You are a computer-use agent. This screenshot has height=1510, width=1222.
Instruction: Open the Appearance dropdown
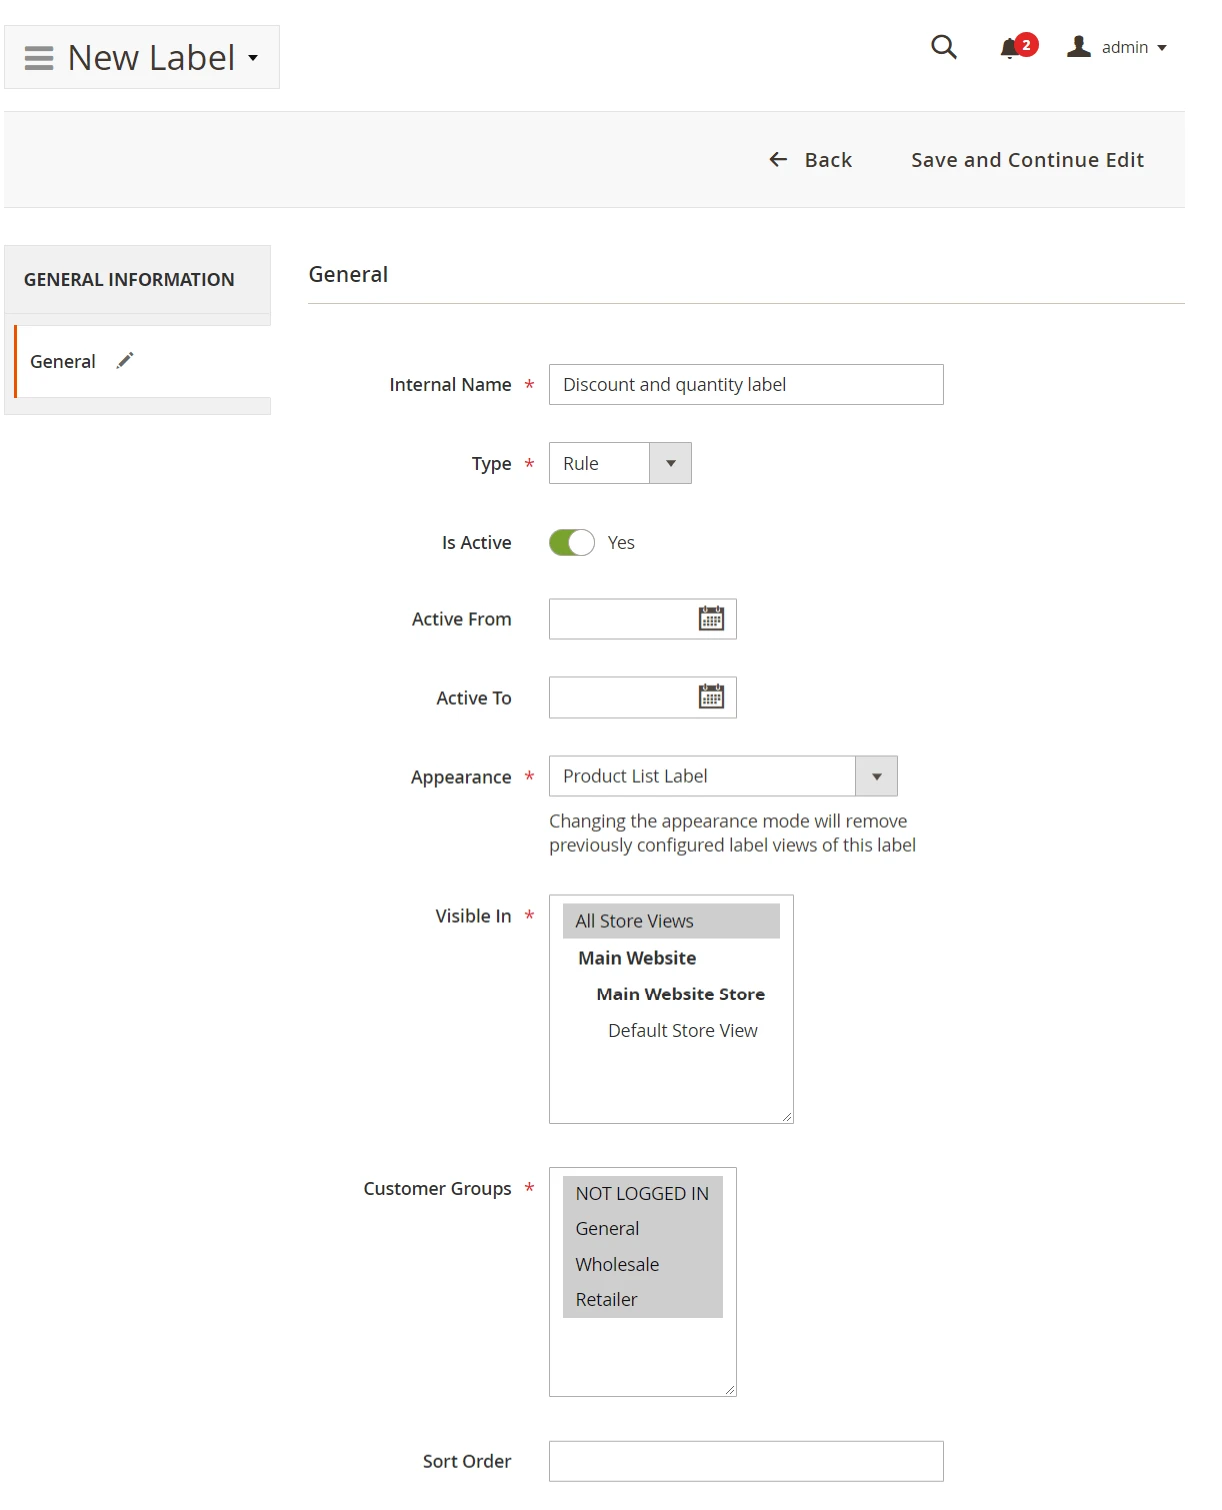point(876,776)
